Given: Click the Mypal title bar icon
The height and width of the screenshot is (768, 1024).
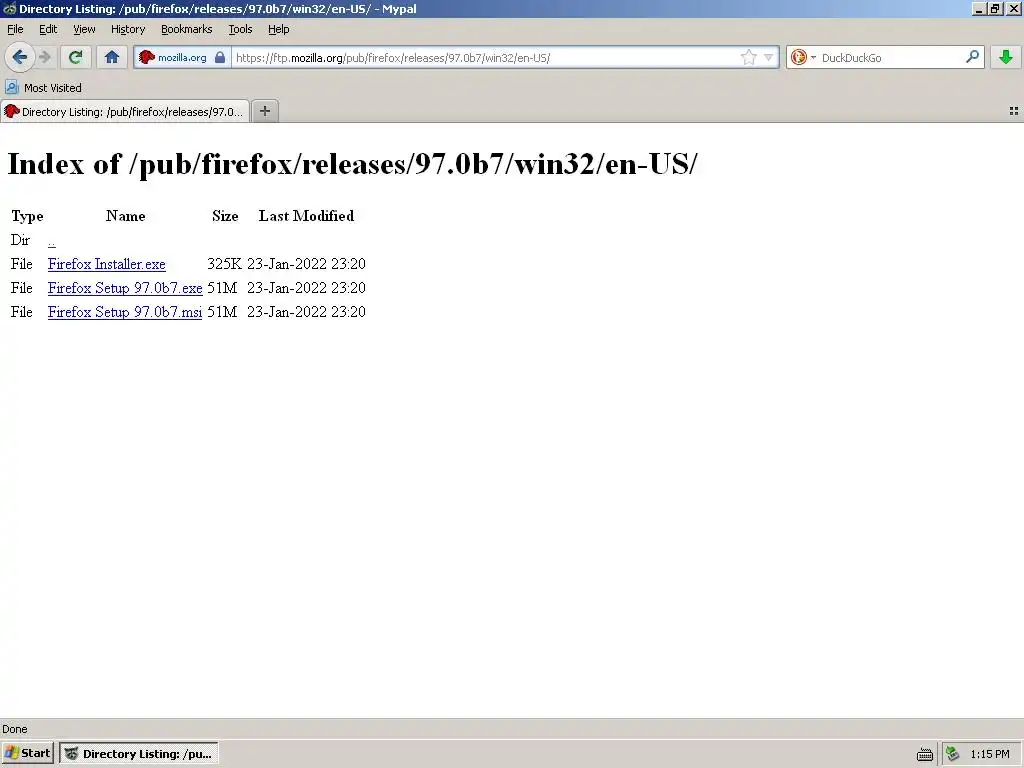Looking at the screenshot, I should 9,8.
